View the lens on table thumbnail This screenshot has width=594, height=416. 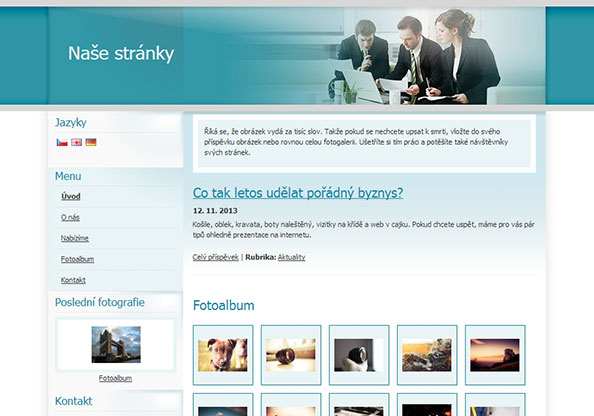(x=291, y=355)
